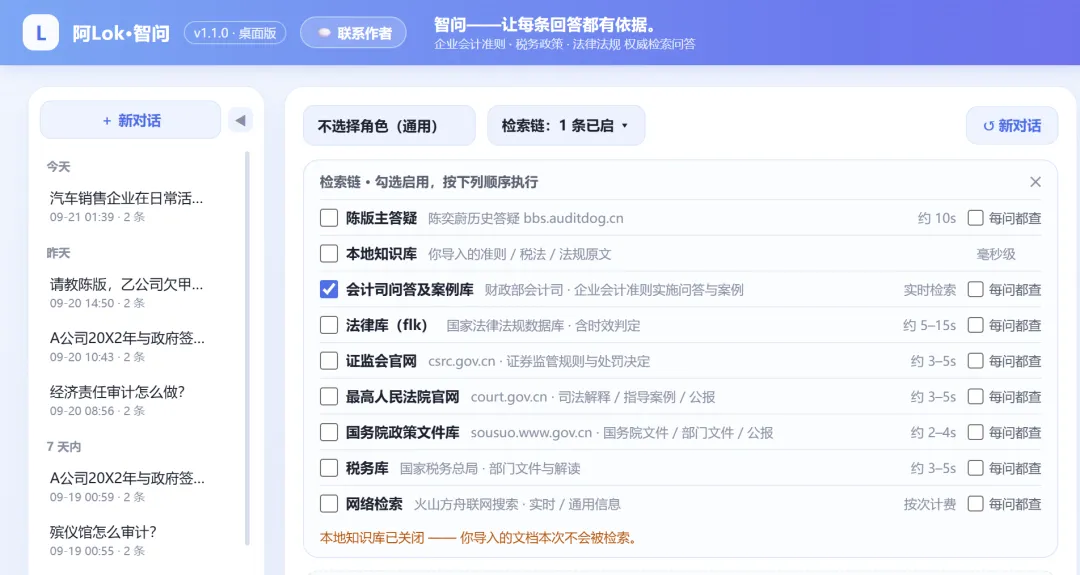Click the sidebar conversation list scrollbar
Screen dimensions: 1080x575
pos(247,348)
